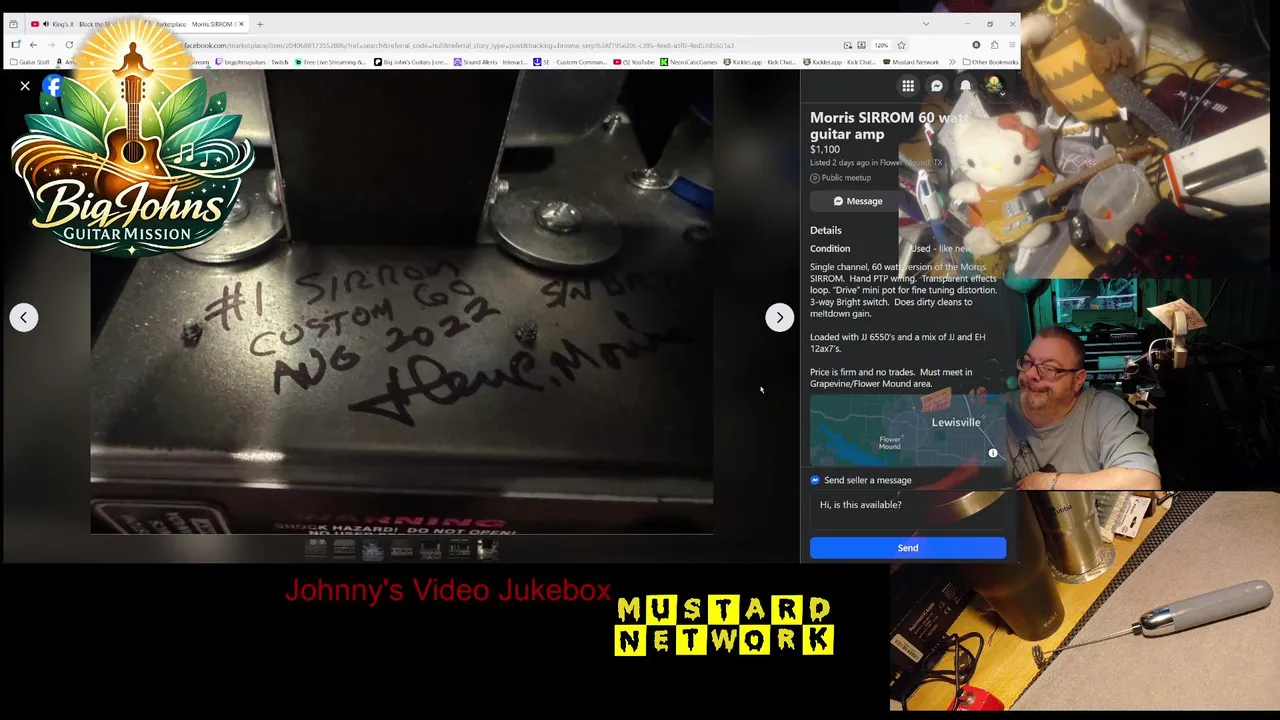Screen dimensions: 1280x720
Task: Open the Big John's Guitars bookmark
Action: (x=410, y=62)
